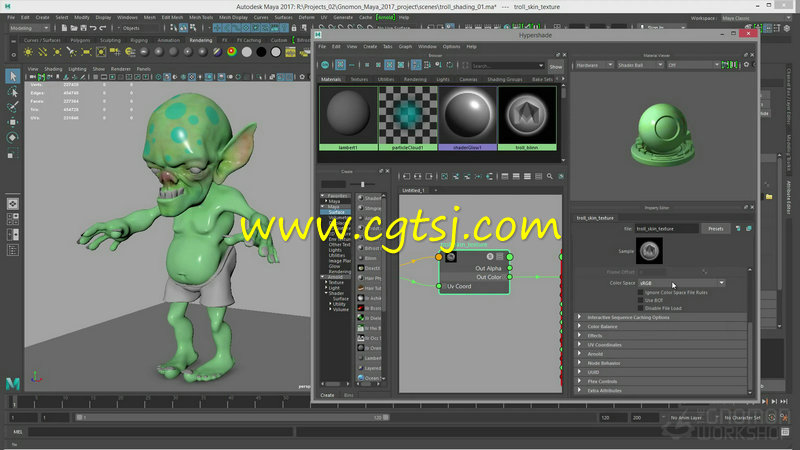Switch to the Textures tab in Browser
The image size is (800, 450).
click(359, 80)
